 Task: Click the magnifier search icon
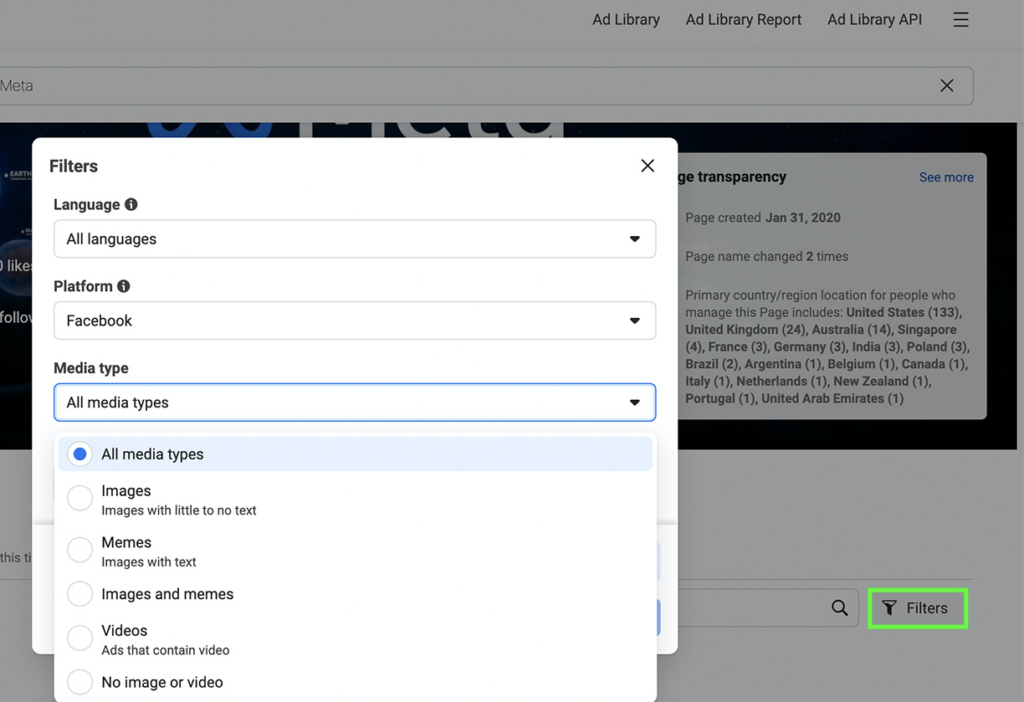839,608
